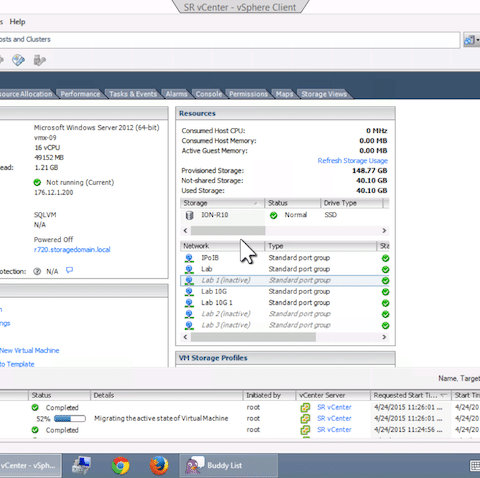Sort by the Type column header
The width and height of the screenshot is (480, 478).
tap(321, 246)
